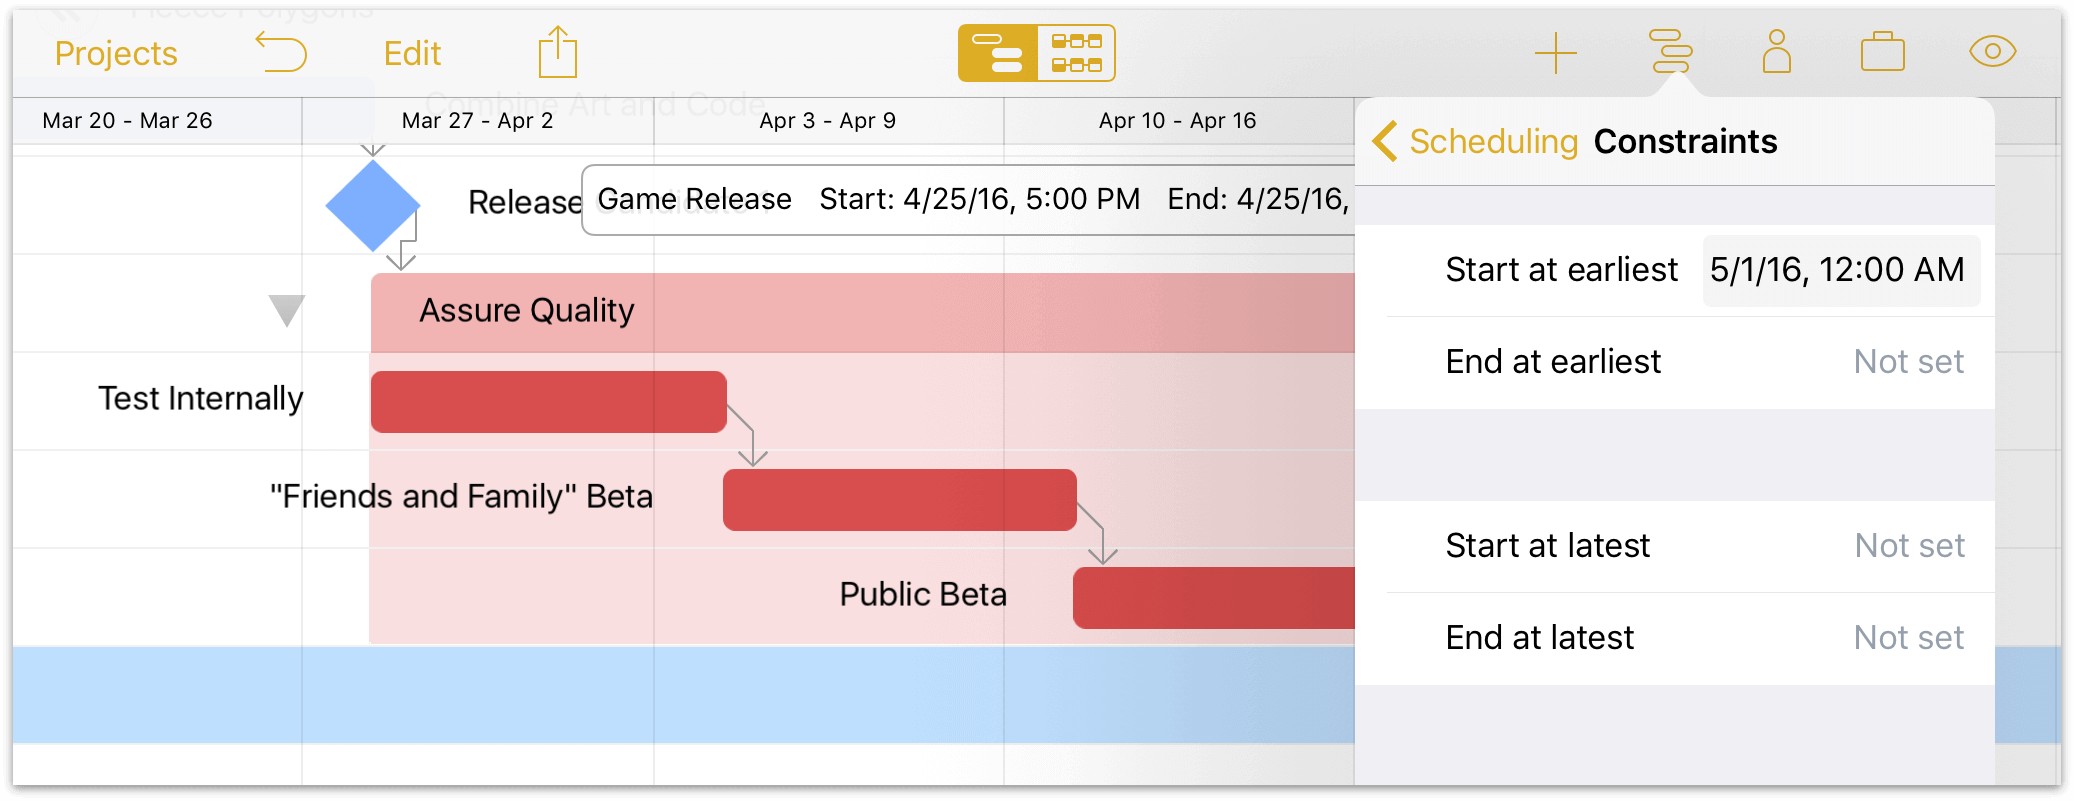Select the Friends and Family Beta bar
This screenshot has width=2074, height=801.
click(899, 500)
